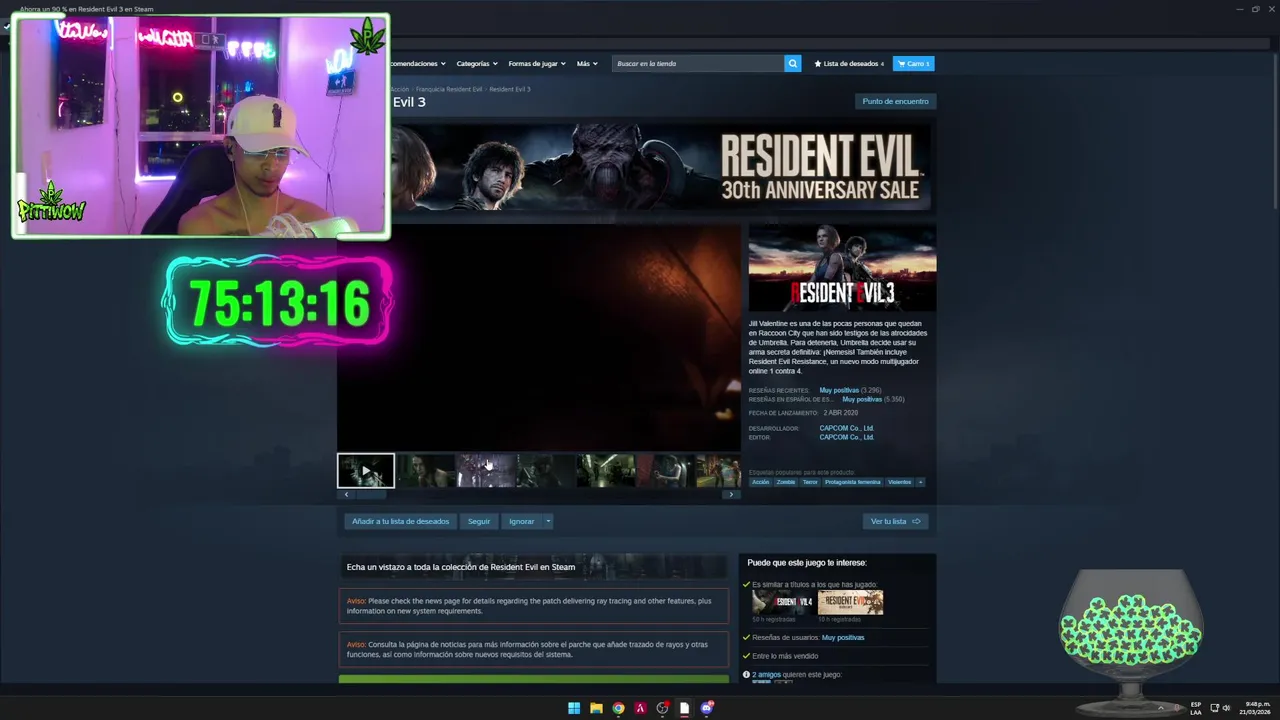This screenshot has width=1280, height=720.
Task: Play the trailer video thumbnail
Action: point(366,470)
